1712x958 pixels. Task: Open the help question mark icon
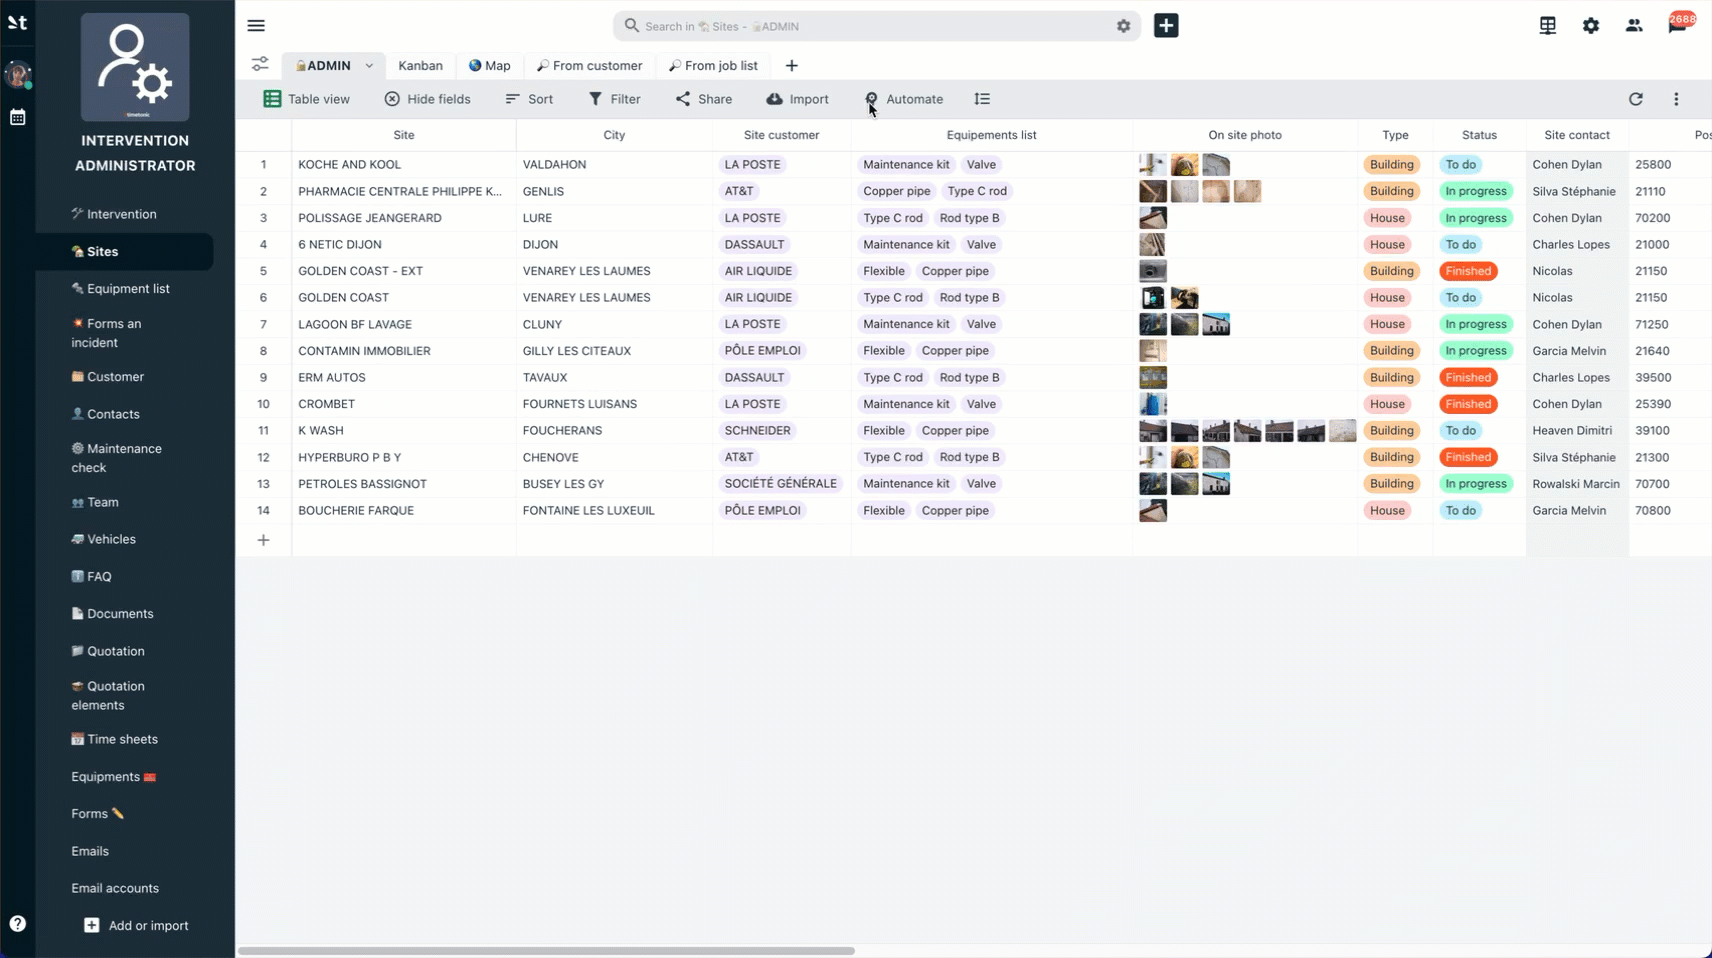point(18,924)
